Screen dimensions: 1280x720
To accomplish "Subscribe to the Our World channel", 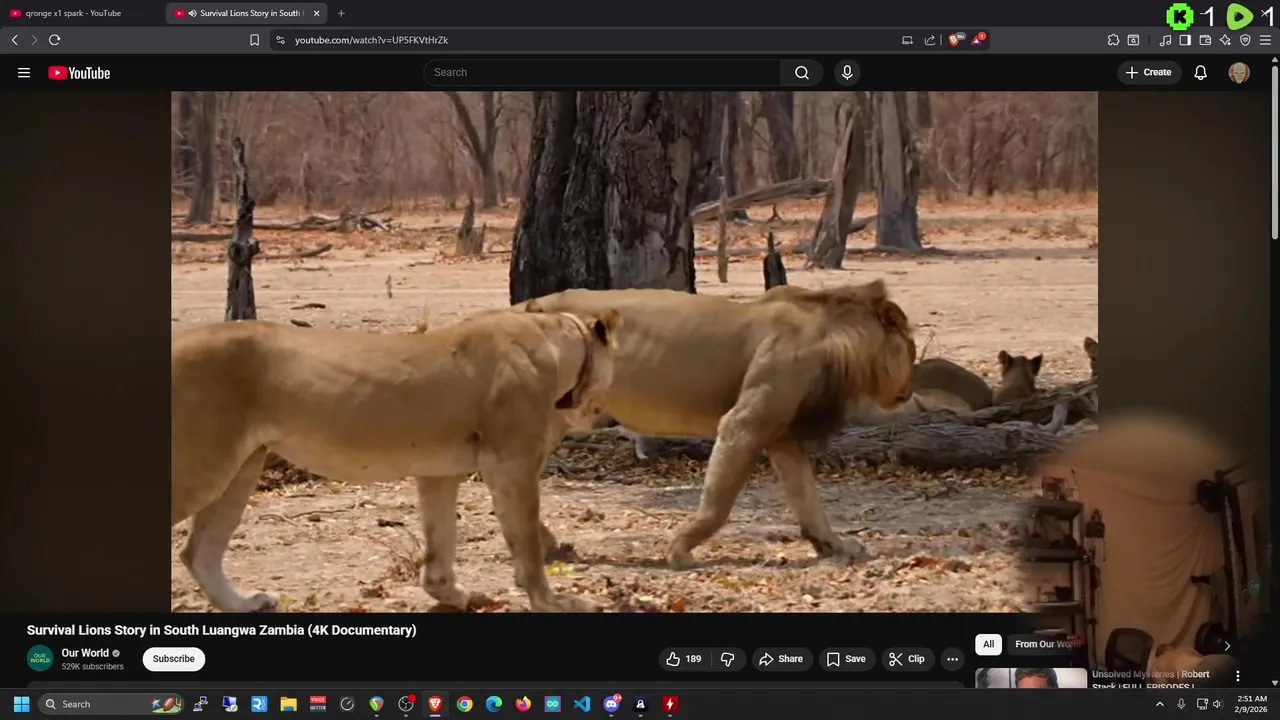I will click(174, 659).
